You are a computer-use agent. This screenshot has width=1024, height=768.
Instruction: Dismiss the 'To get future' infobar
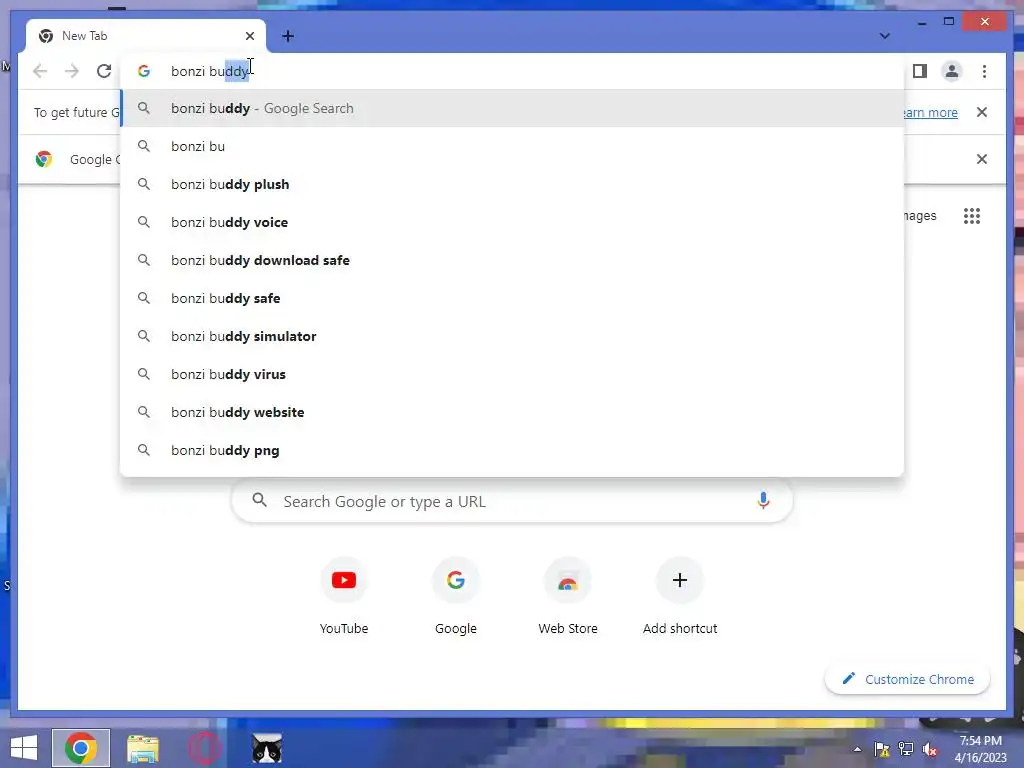click(981, 112)
